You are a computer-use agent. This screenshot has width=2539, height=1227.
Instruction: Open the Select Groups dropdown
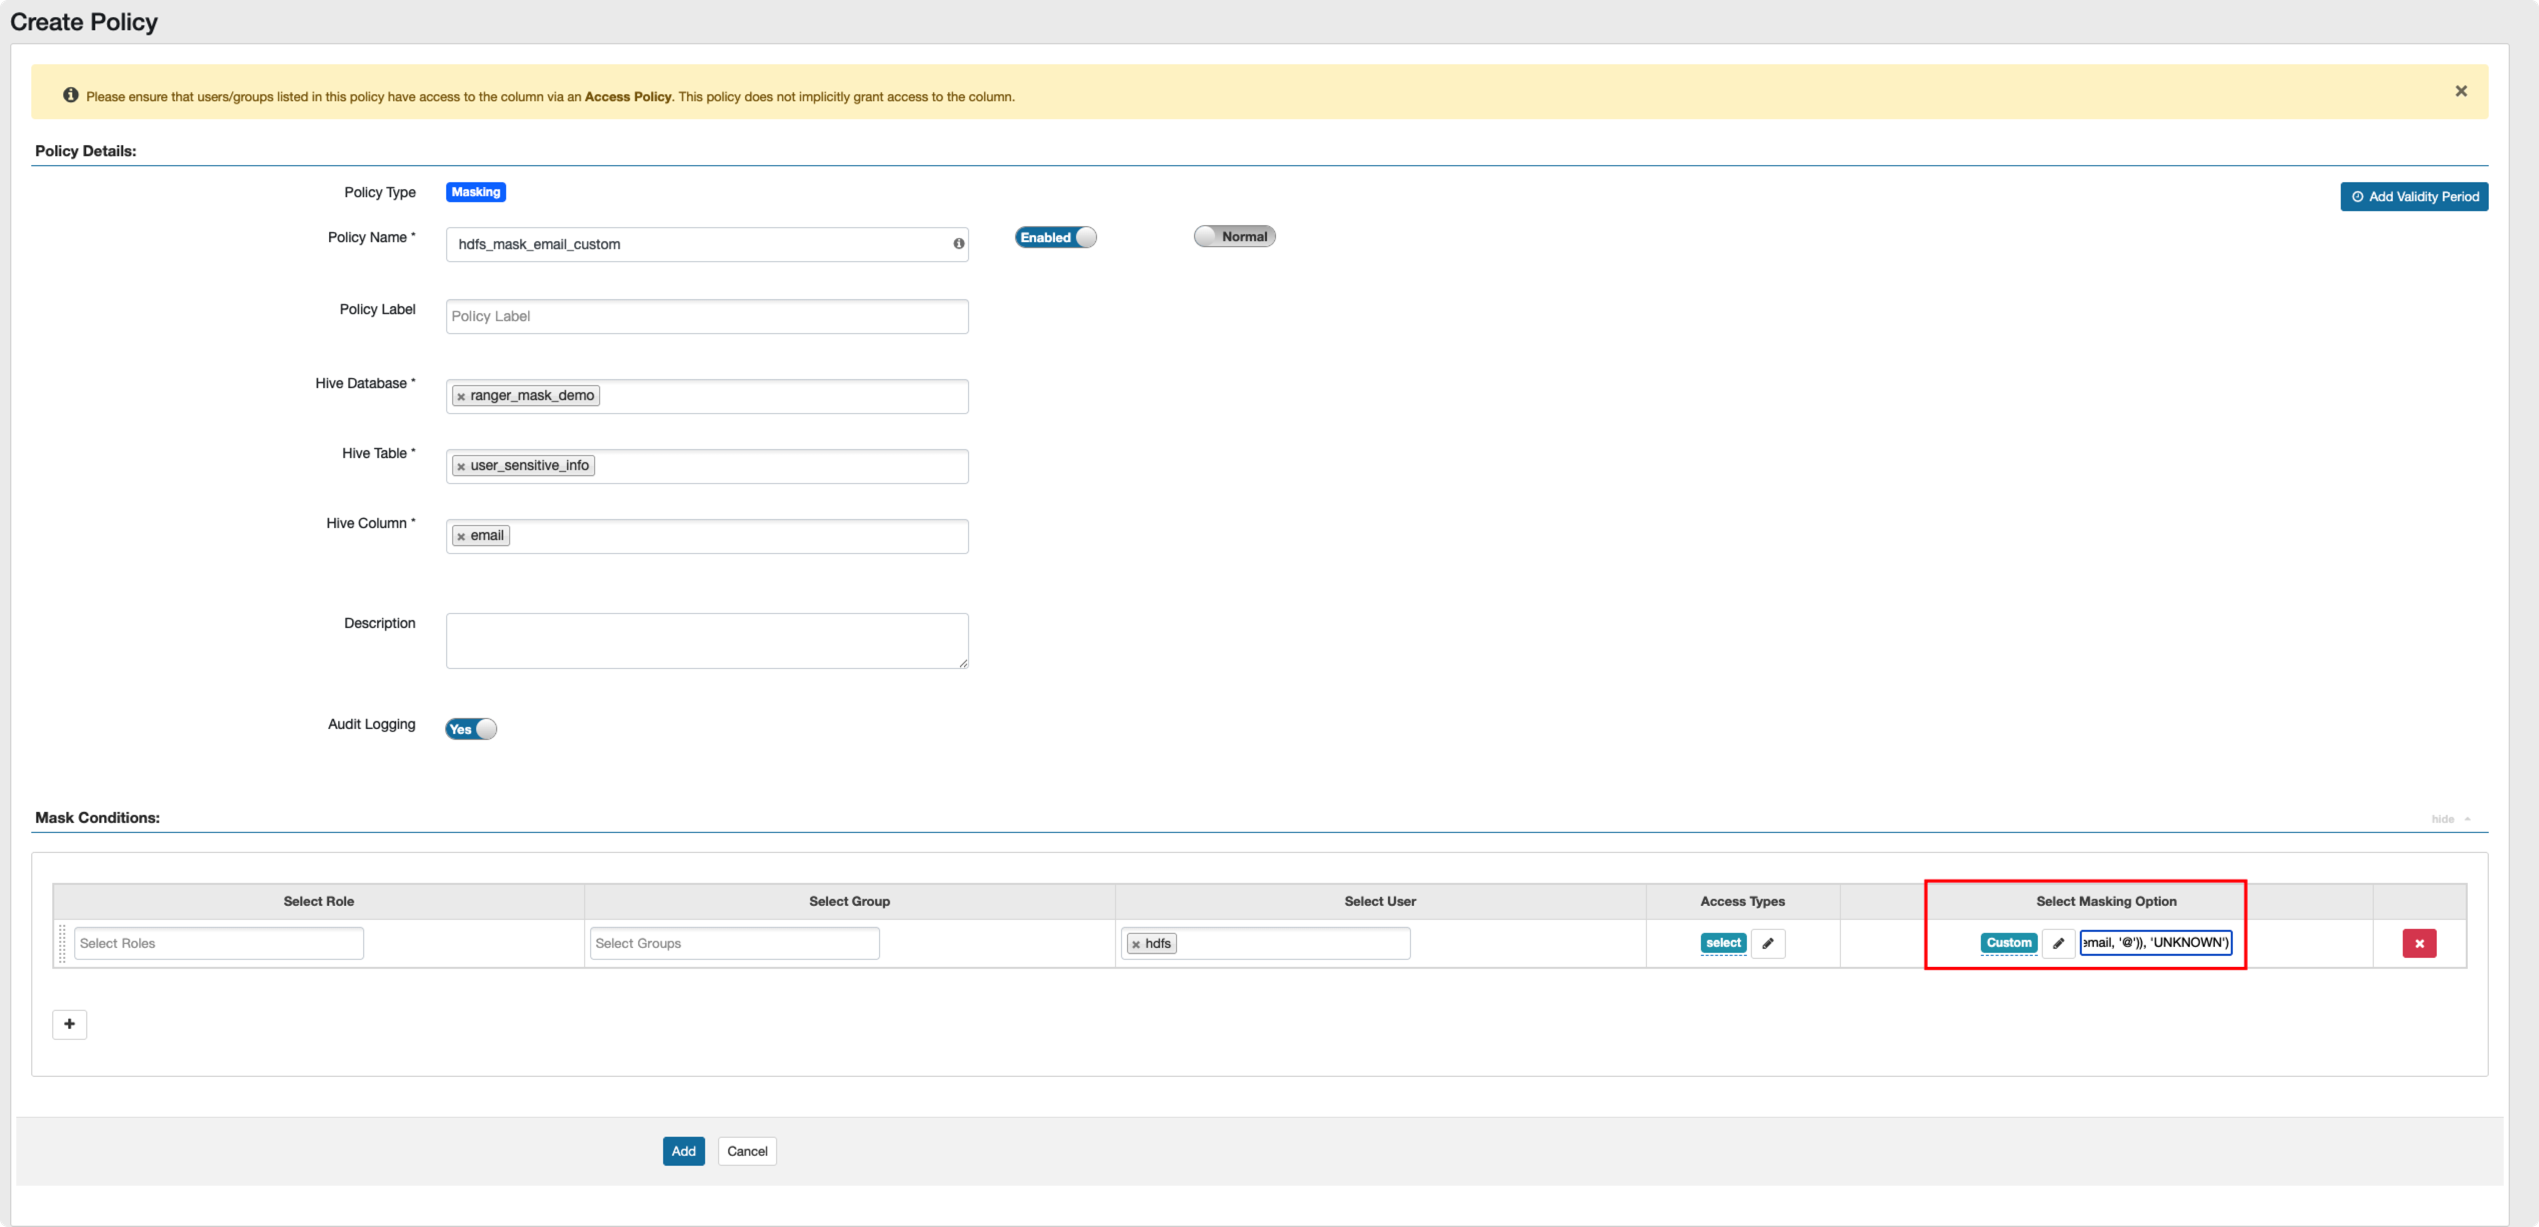[734, 943]
